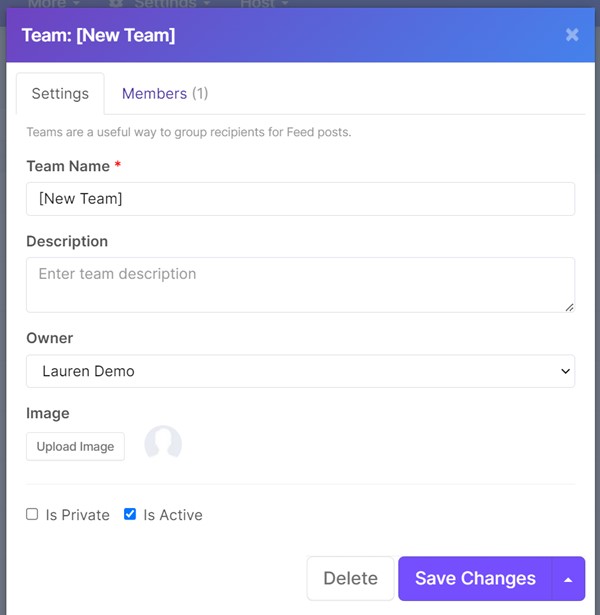
Task: Select the Settings tab
Action: 60,93
